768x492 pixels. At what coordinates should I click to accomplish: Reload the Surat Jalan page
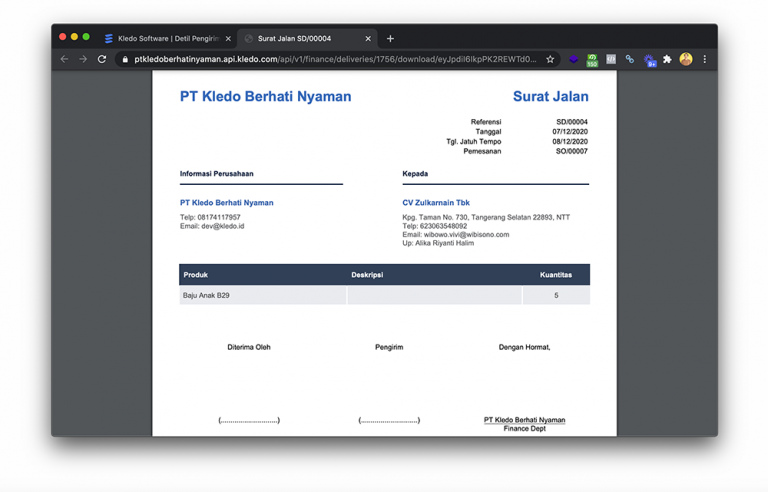pyautogui.click(x=102, y=59)
